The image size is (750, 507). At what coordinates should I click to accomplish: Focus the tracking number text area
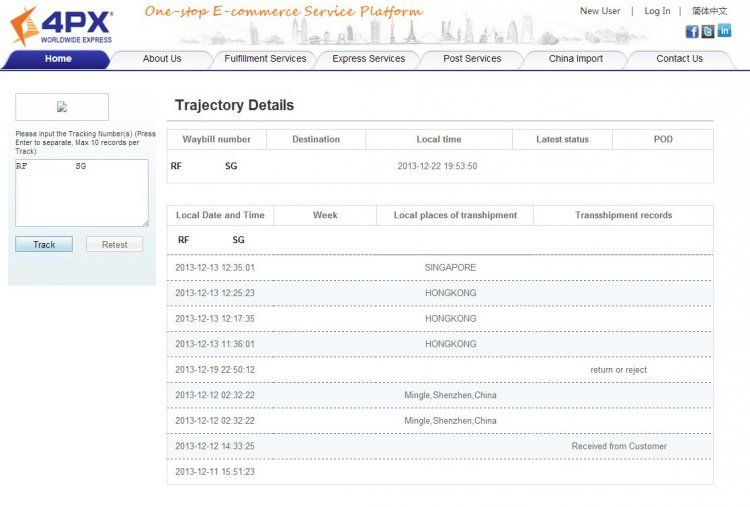(82, 193)
